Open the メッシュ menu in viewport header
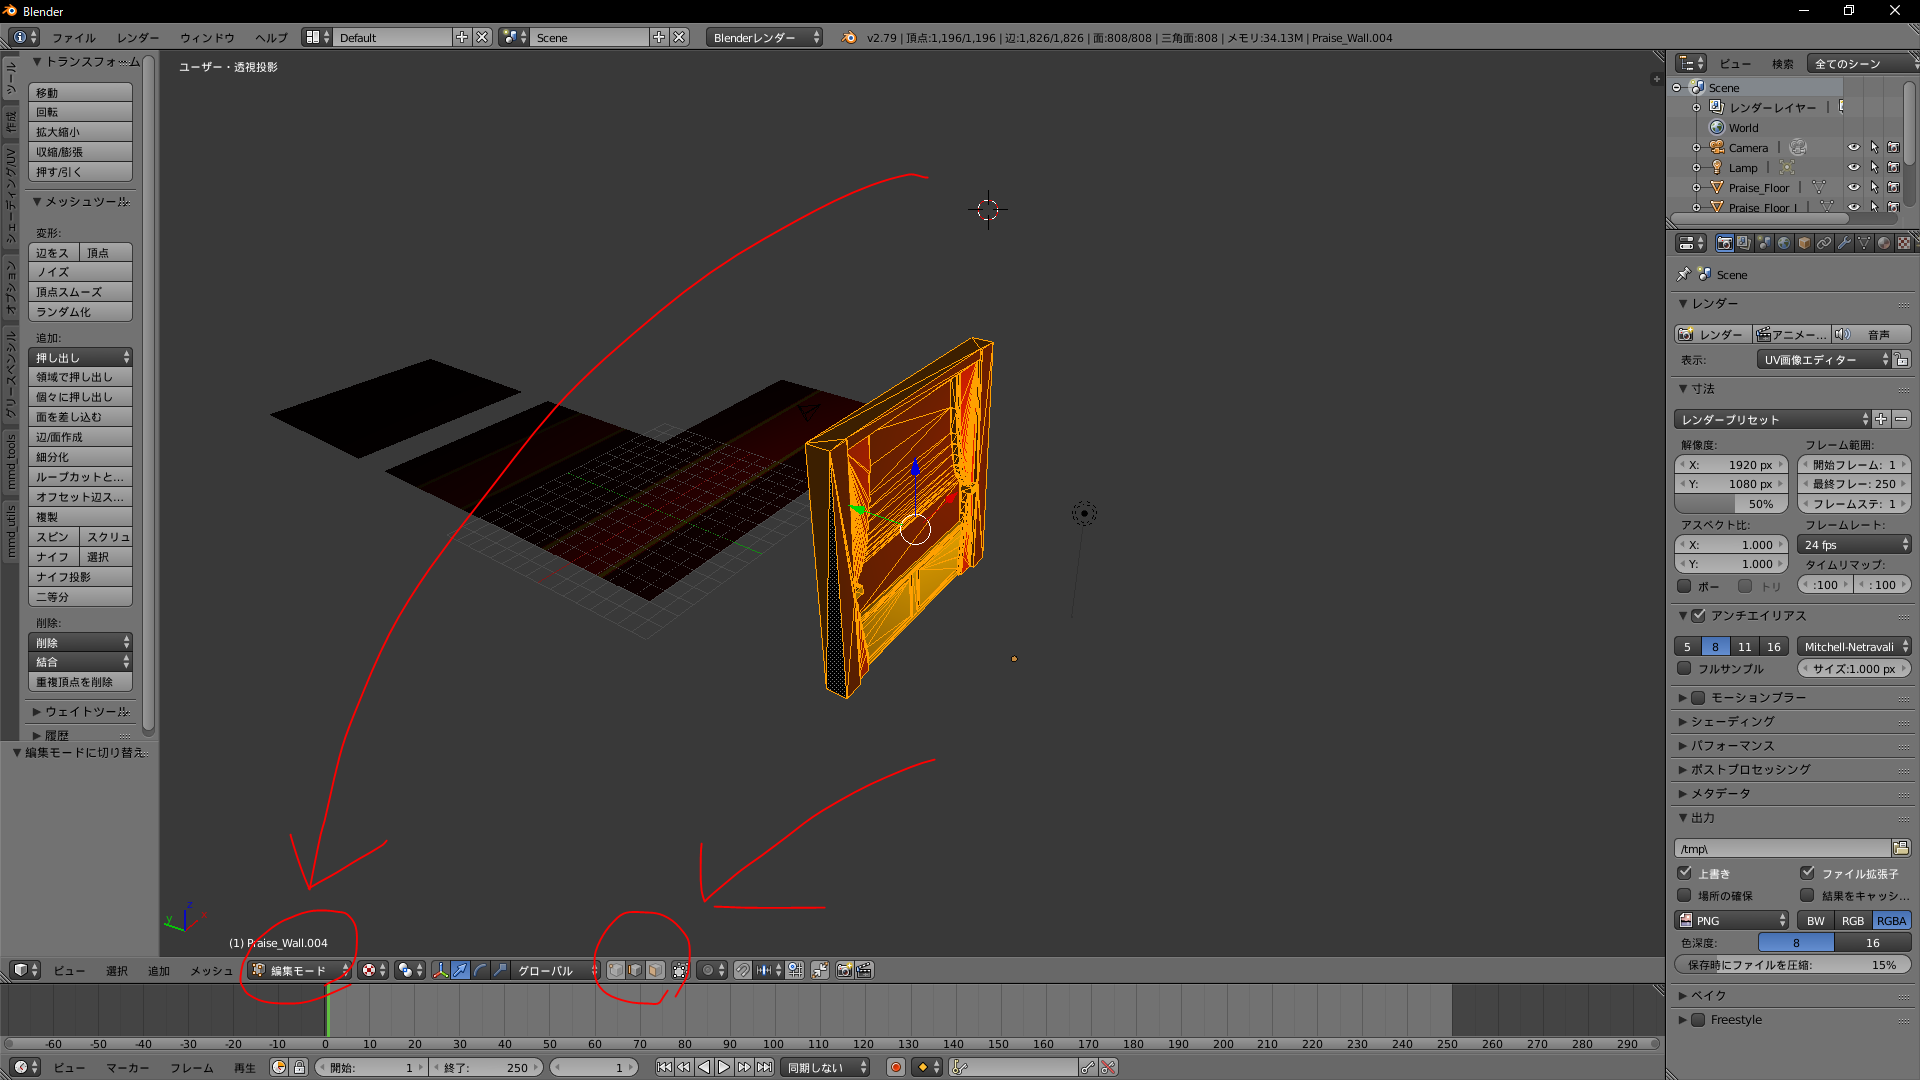1920x1080 pixels. 211,970
